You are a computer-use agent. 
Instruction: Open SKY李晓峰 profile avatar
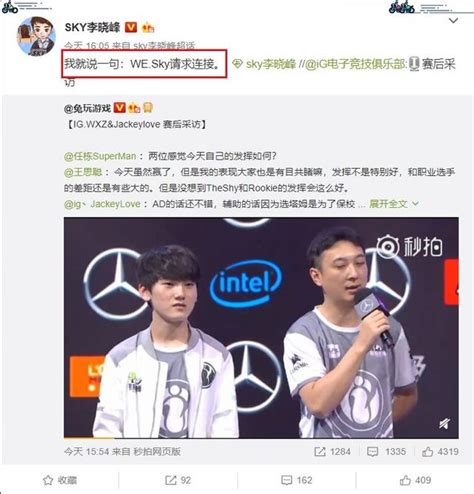(x=36, y=36)
